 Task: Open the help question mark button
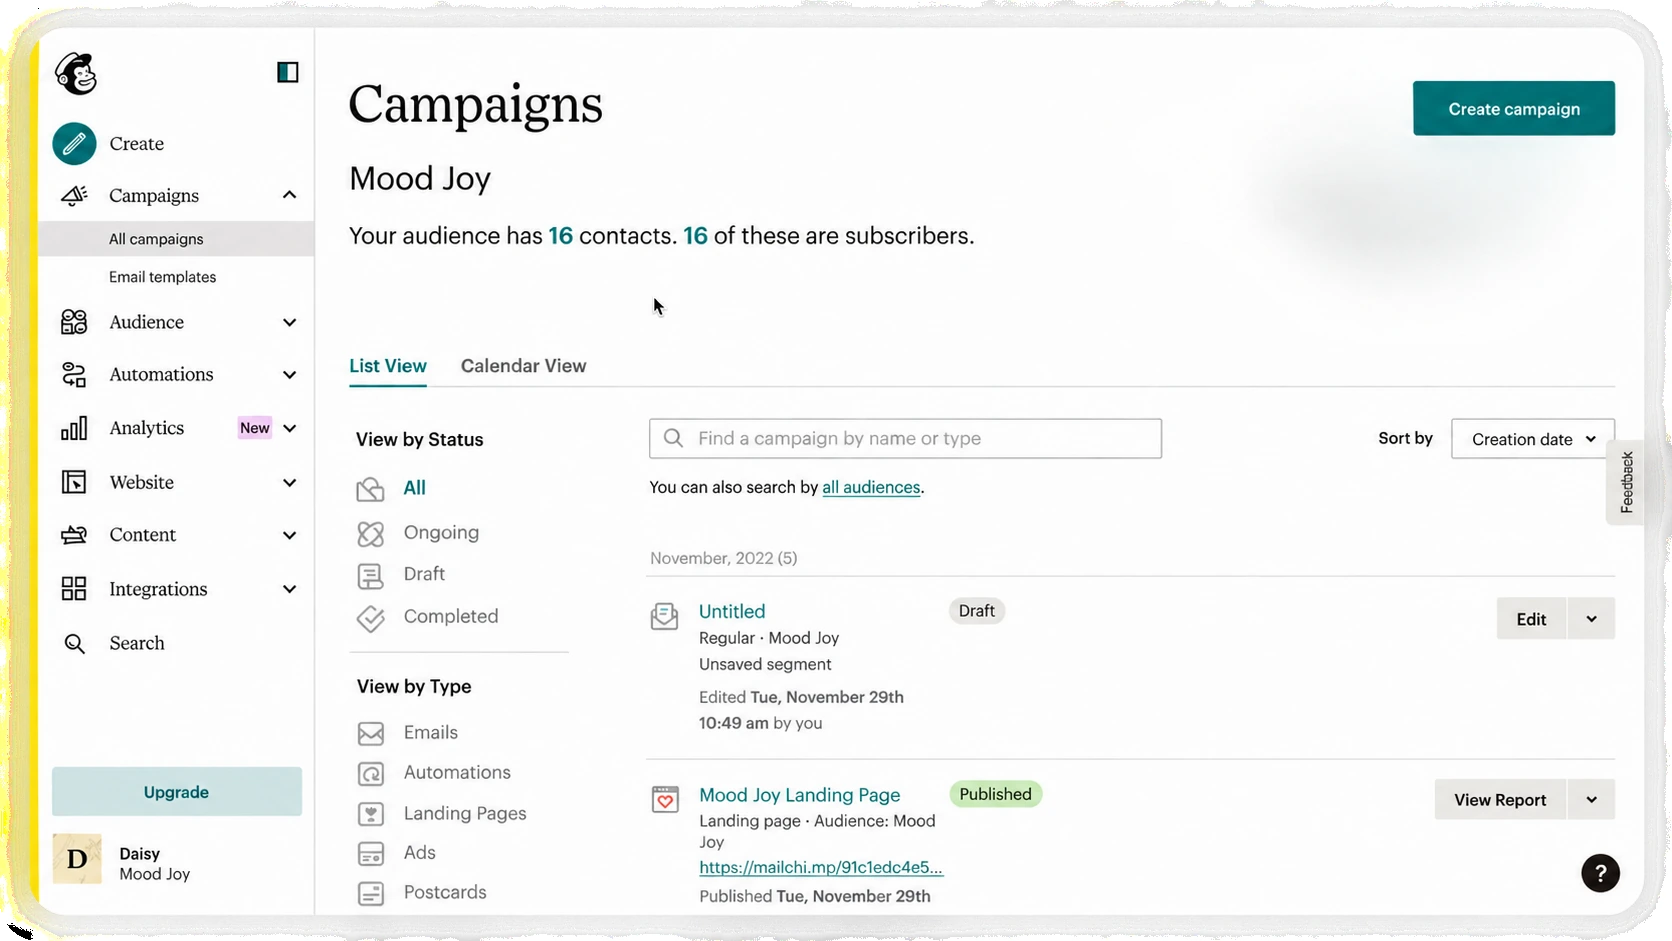(1600, 873)
